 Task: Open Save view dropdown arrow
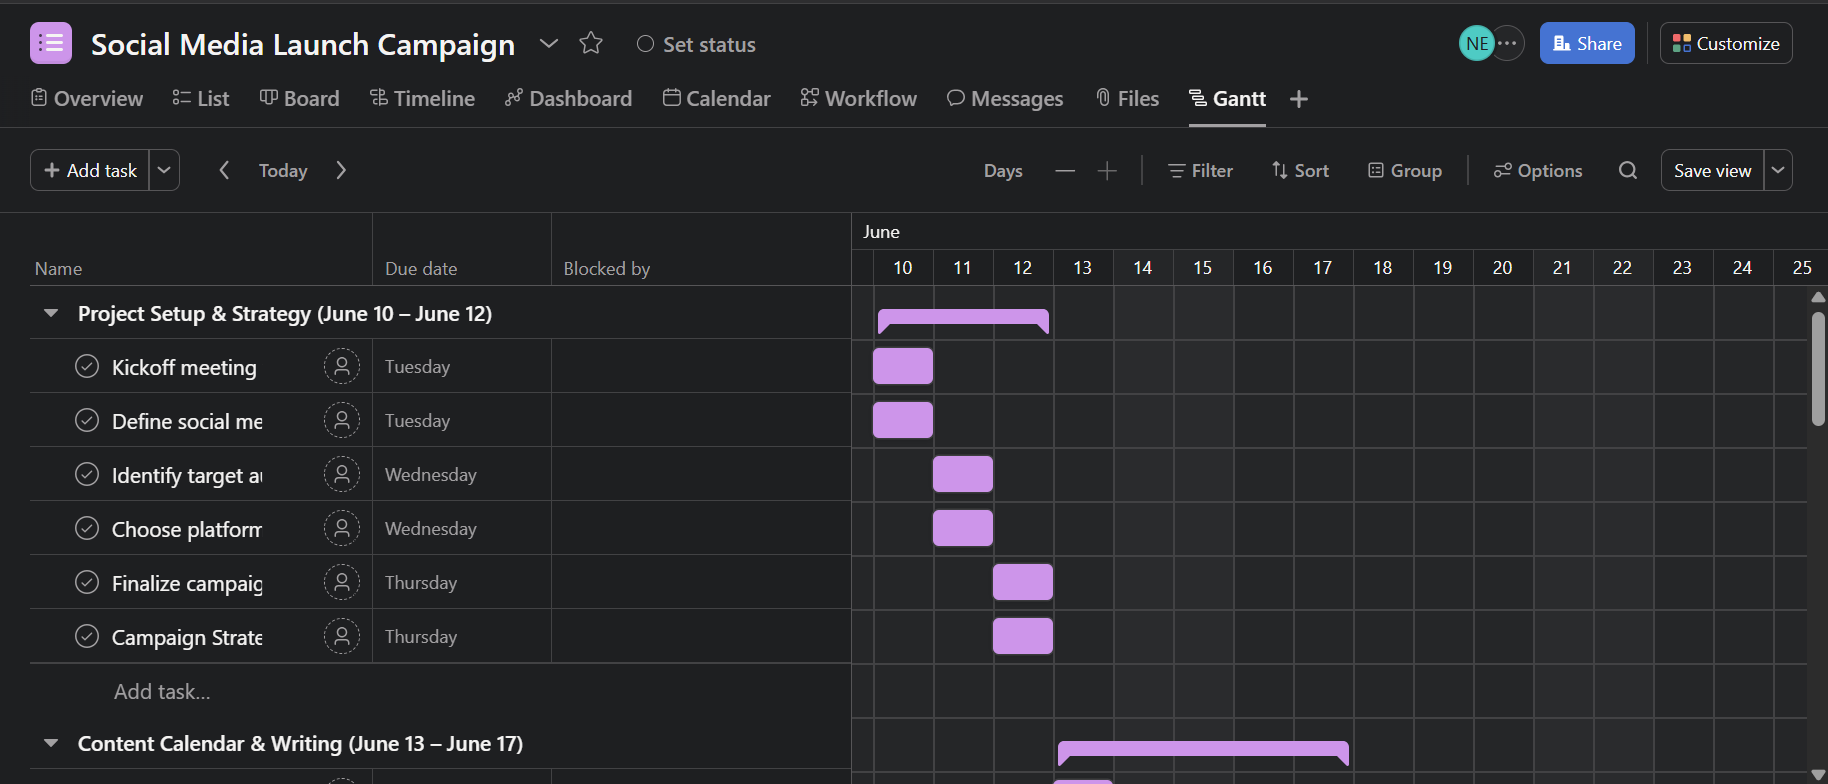[1778, 170]
